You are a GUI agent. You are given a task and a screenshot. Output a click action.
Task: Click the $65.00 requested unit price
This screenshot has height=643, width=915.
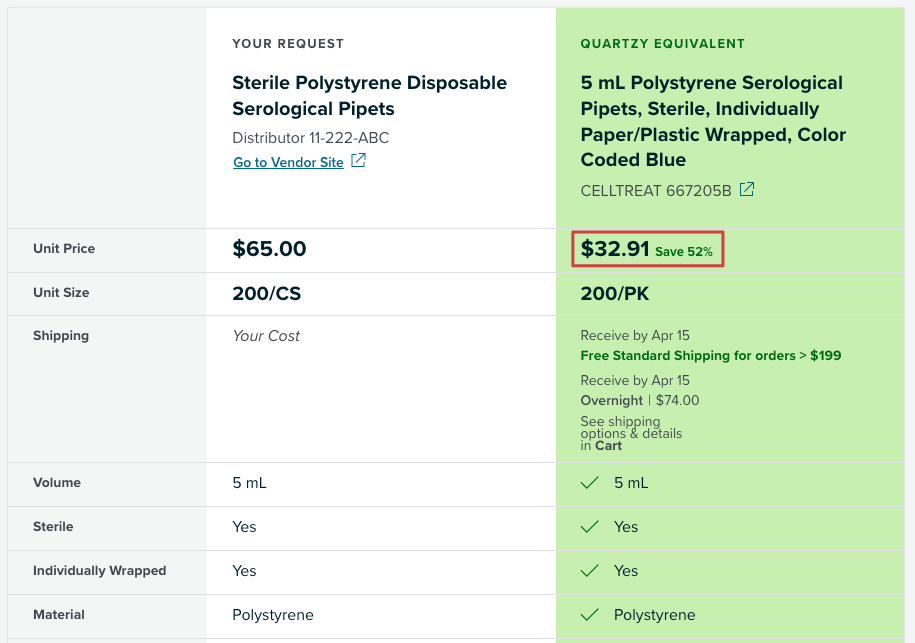[269, 249]
